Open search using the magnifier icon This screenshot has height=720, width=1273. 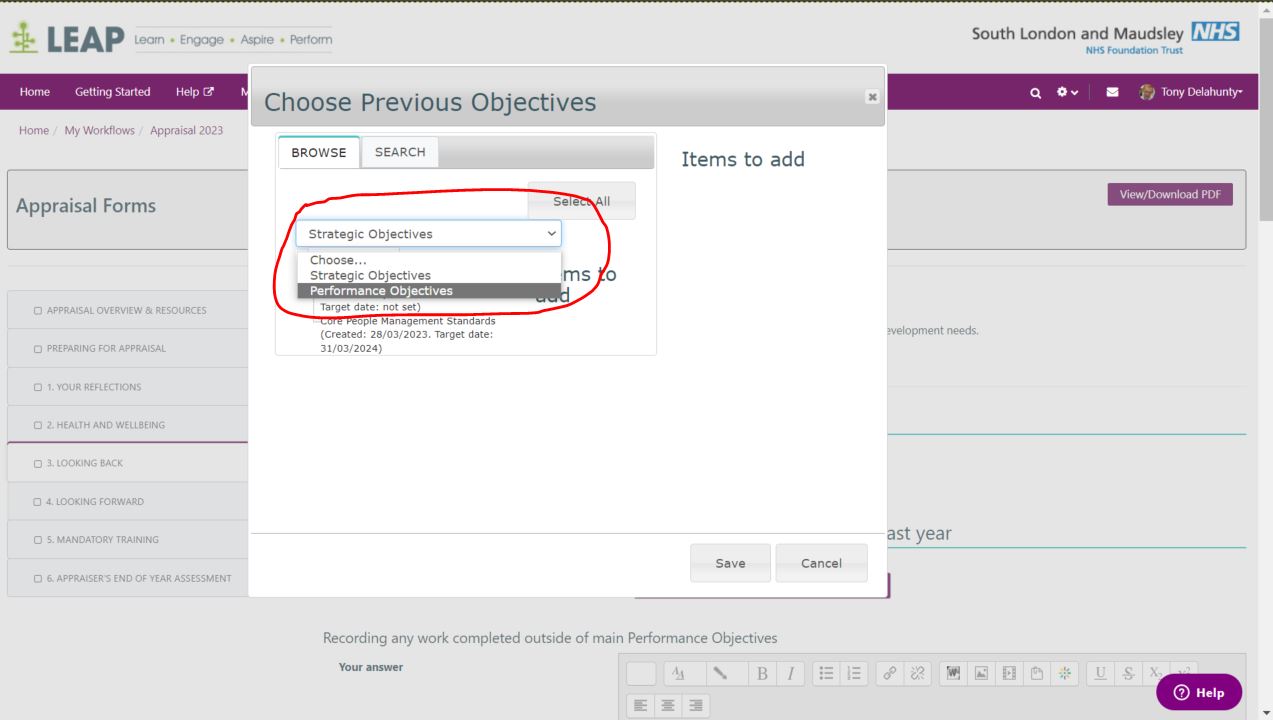(1034, 91)
